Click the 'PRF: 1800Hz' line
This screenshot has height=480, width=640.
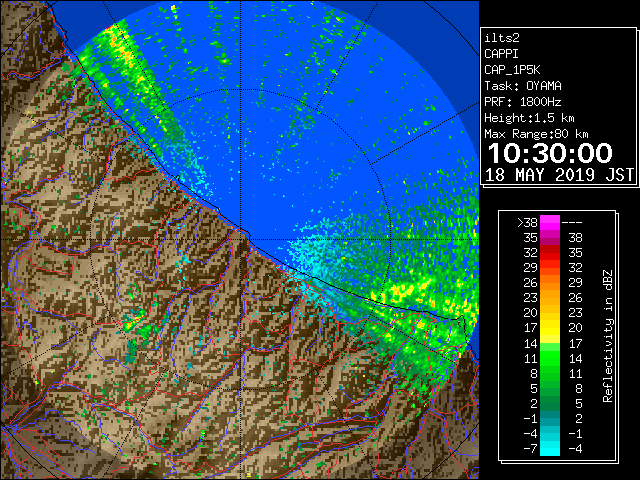tap(523, 102)
